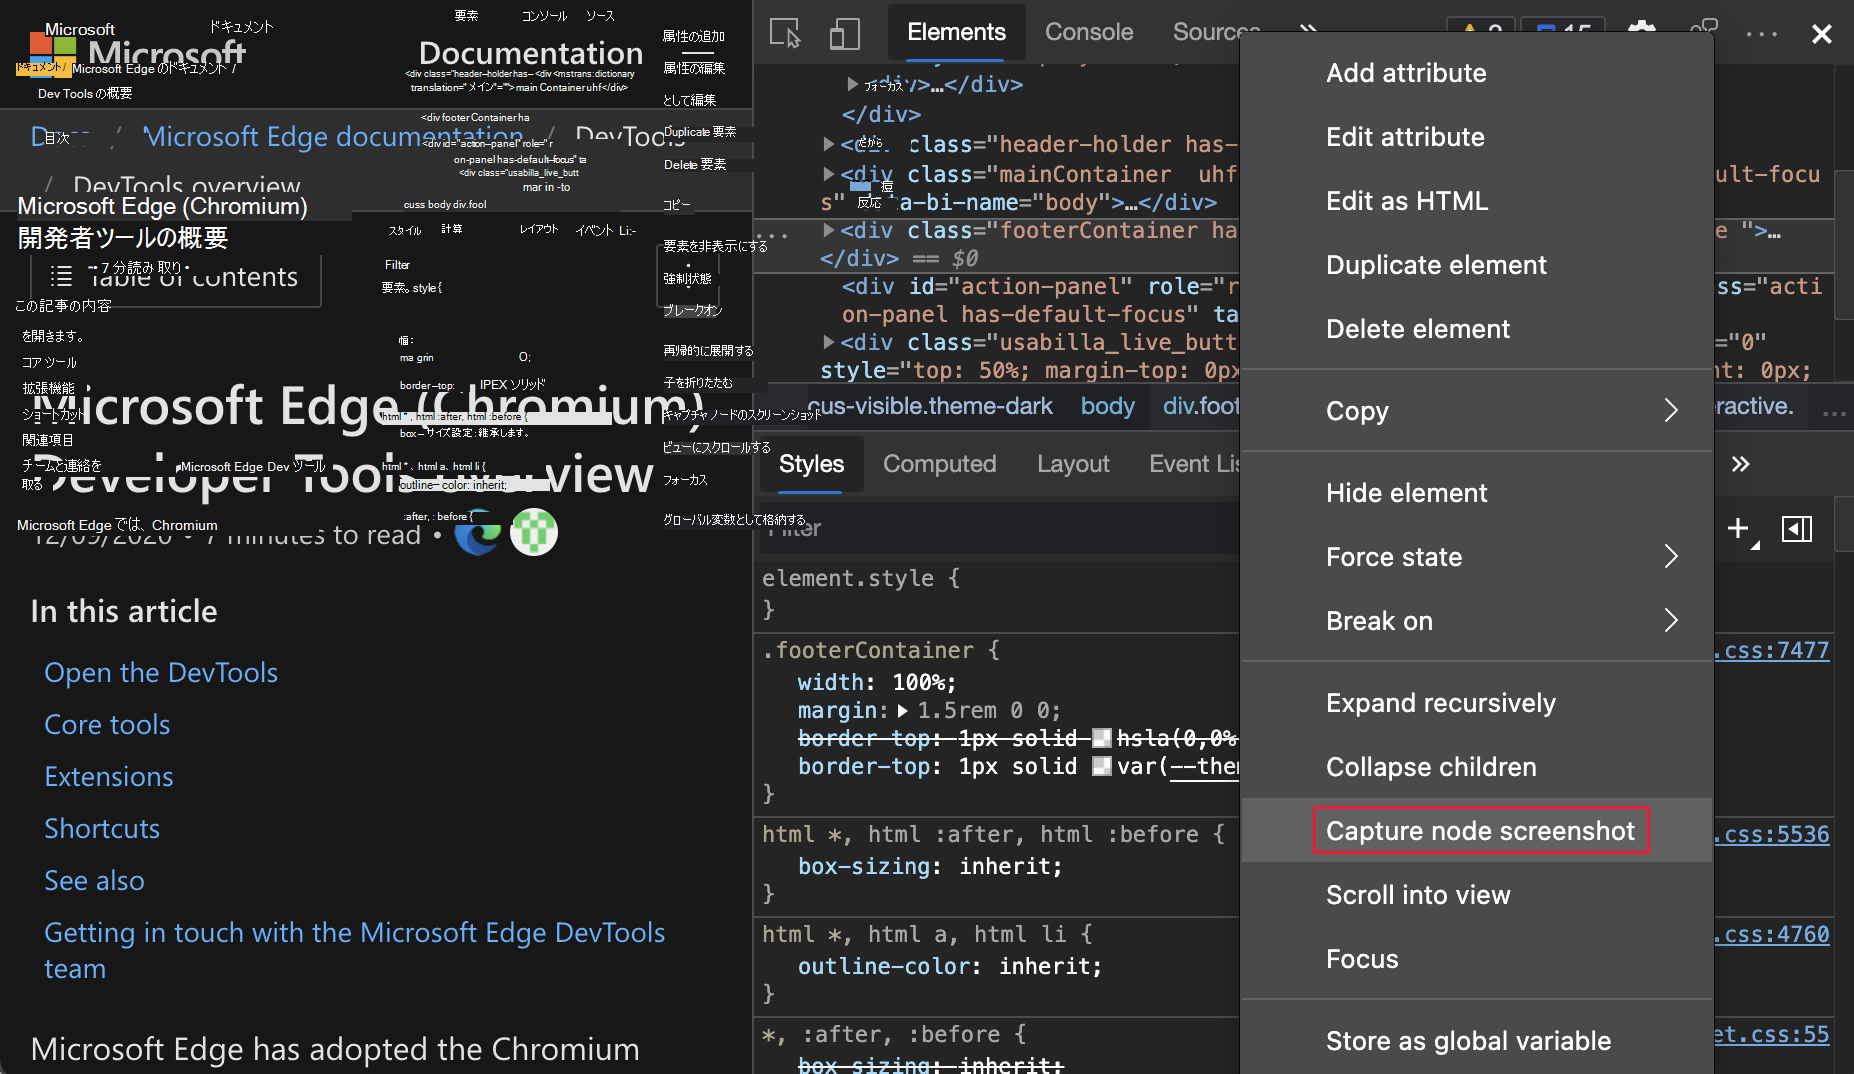The height and width of the screenshot is (1074, 1854).
Task: Click the green checkered contributor avatar
Action: tap(534, 532)
